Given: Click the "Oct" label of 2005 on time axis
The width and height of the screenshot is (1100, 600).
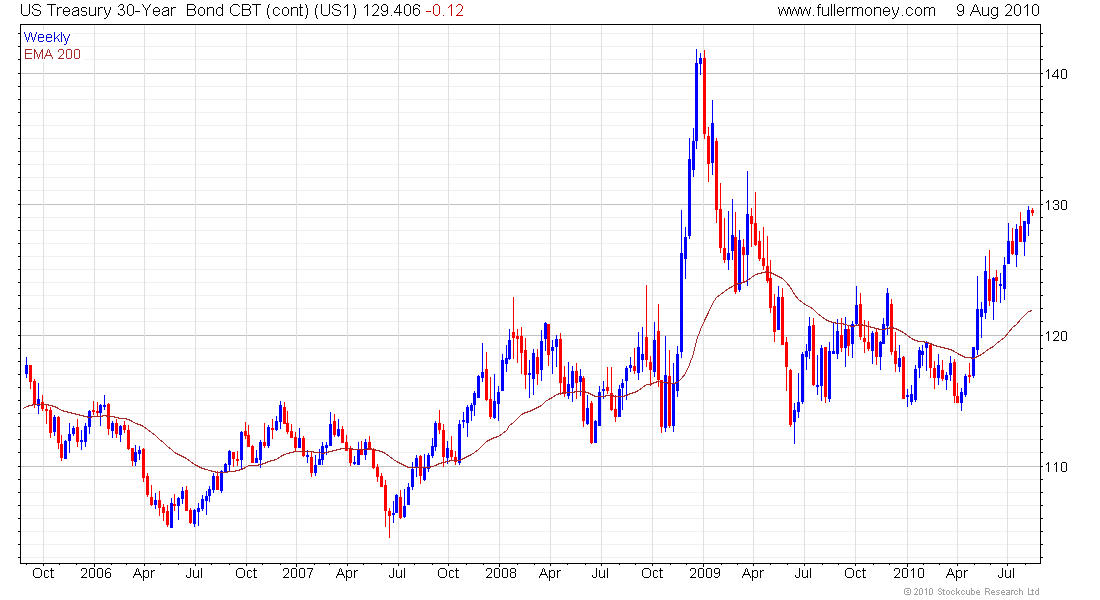Looking at the screenshot, I should pyautogui.click(x=43, y=573).
